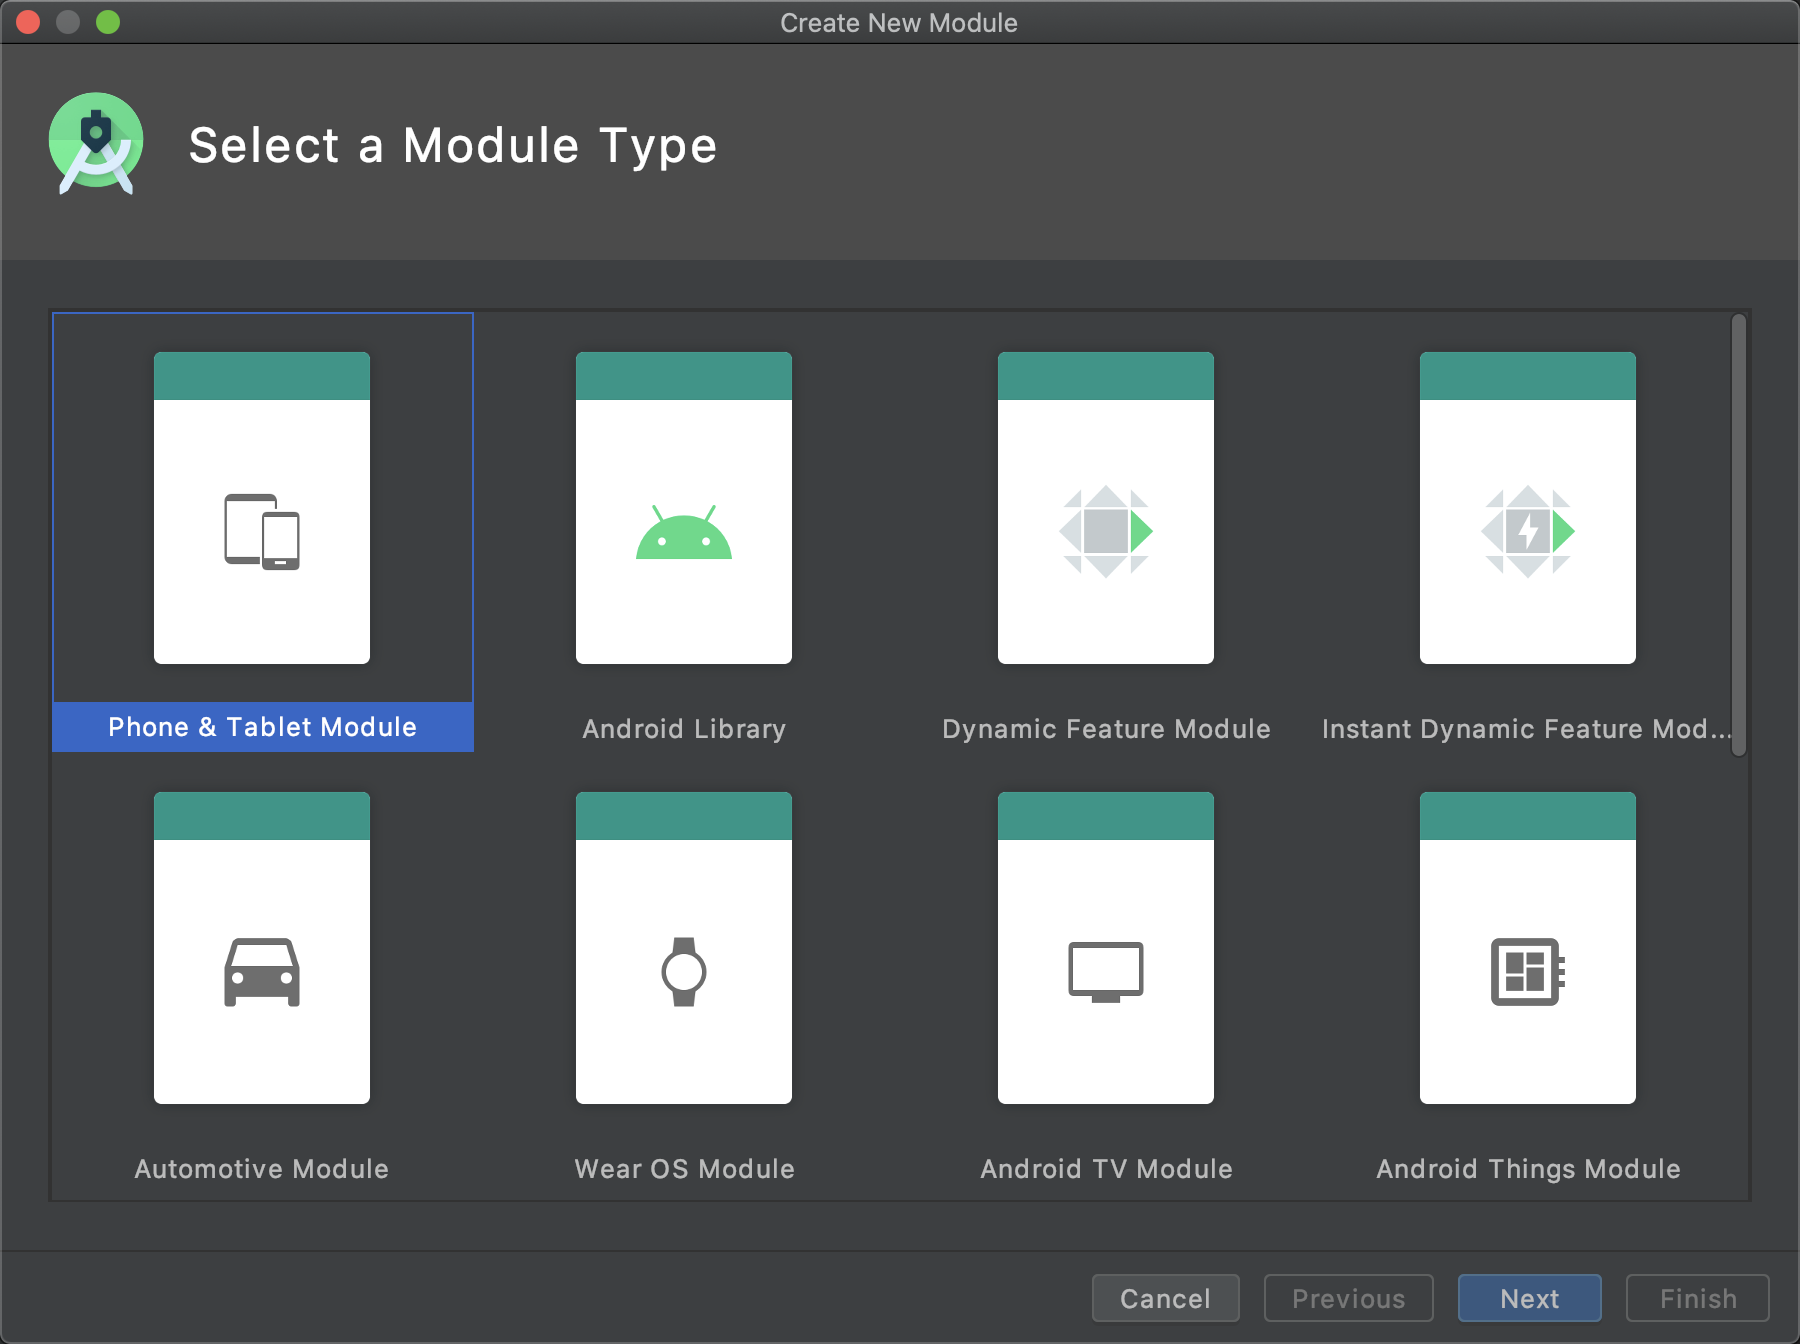This screenshot has width=1800, height=1344.
Task: Choose the Dynamic Feature Module diamond icon
Action: pyautogui.click(x=1106, y=531)
